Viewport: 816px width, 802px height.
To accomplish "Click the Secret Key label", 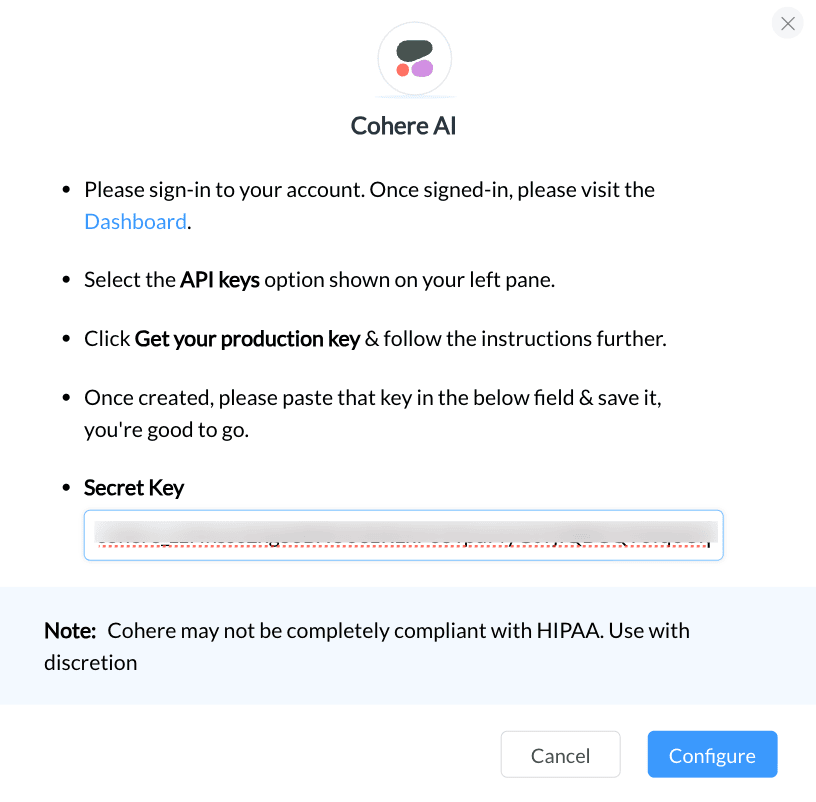I will [x=134, y=488].
